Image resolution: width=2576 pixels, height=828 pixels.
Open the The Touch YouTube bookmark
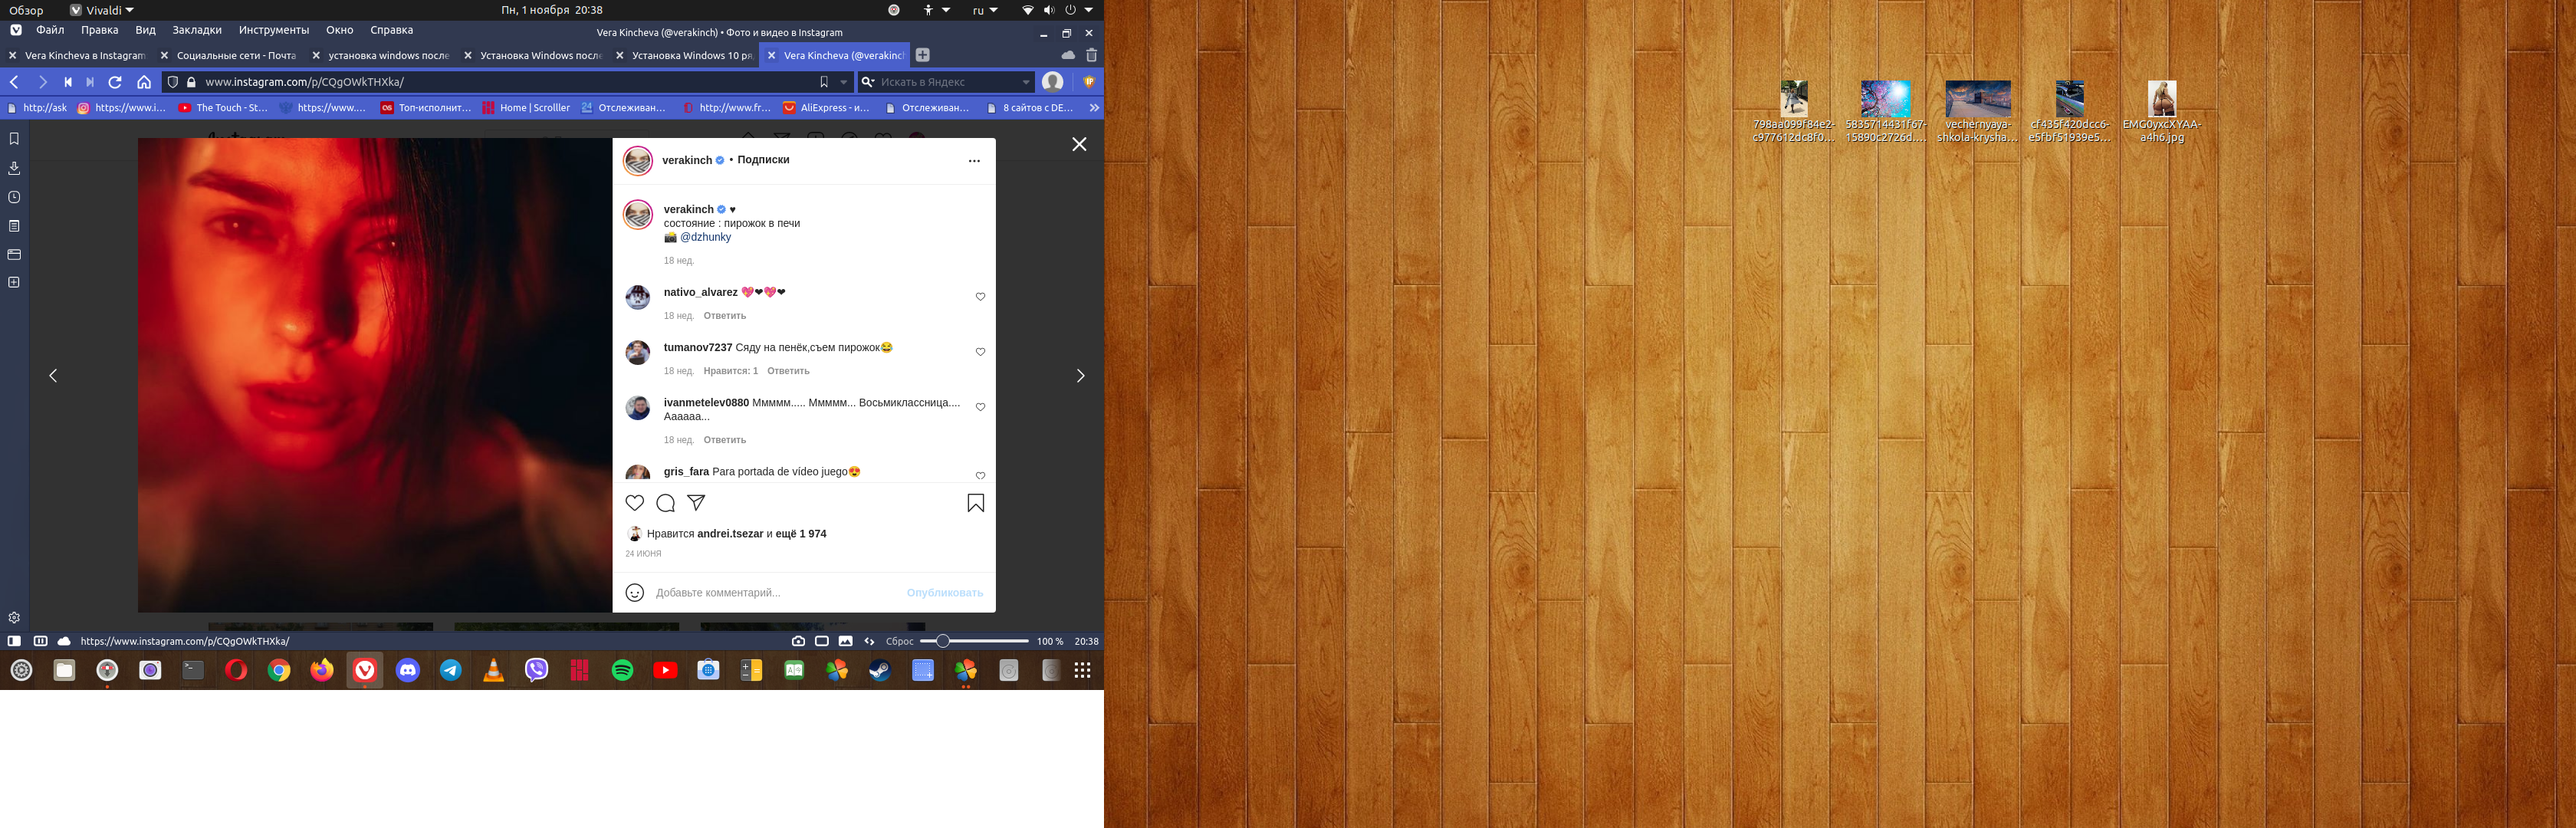pos(222,107)
